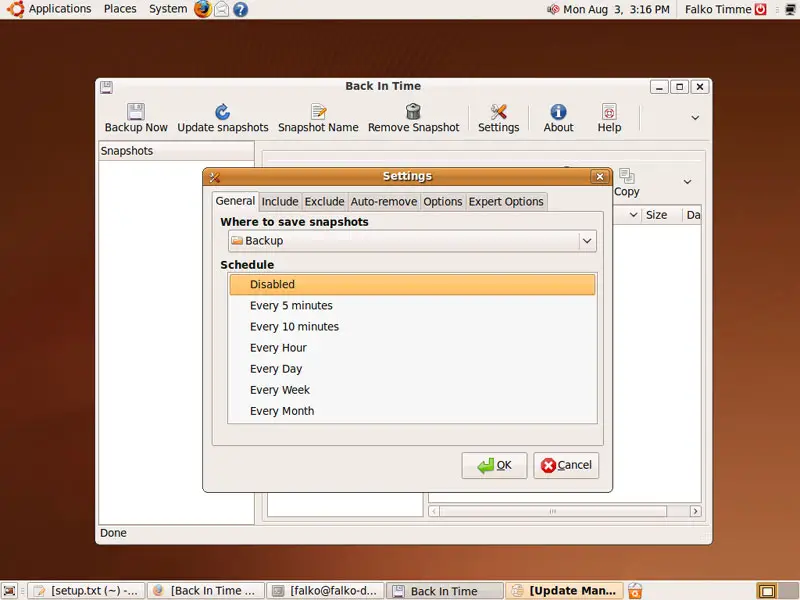Click the Copy icon behind the dialog
800x600 pixels.
[627, 176]
